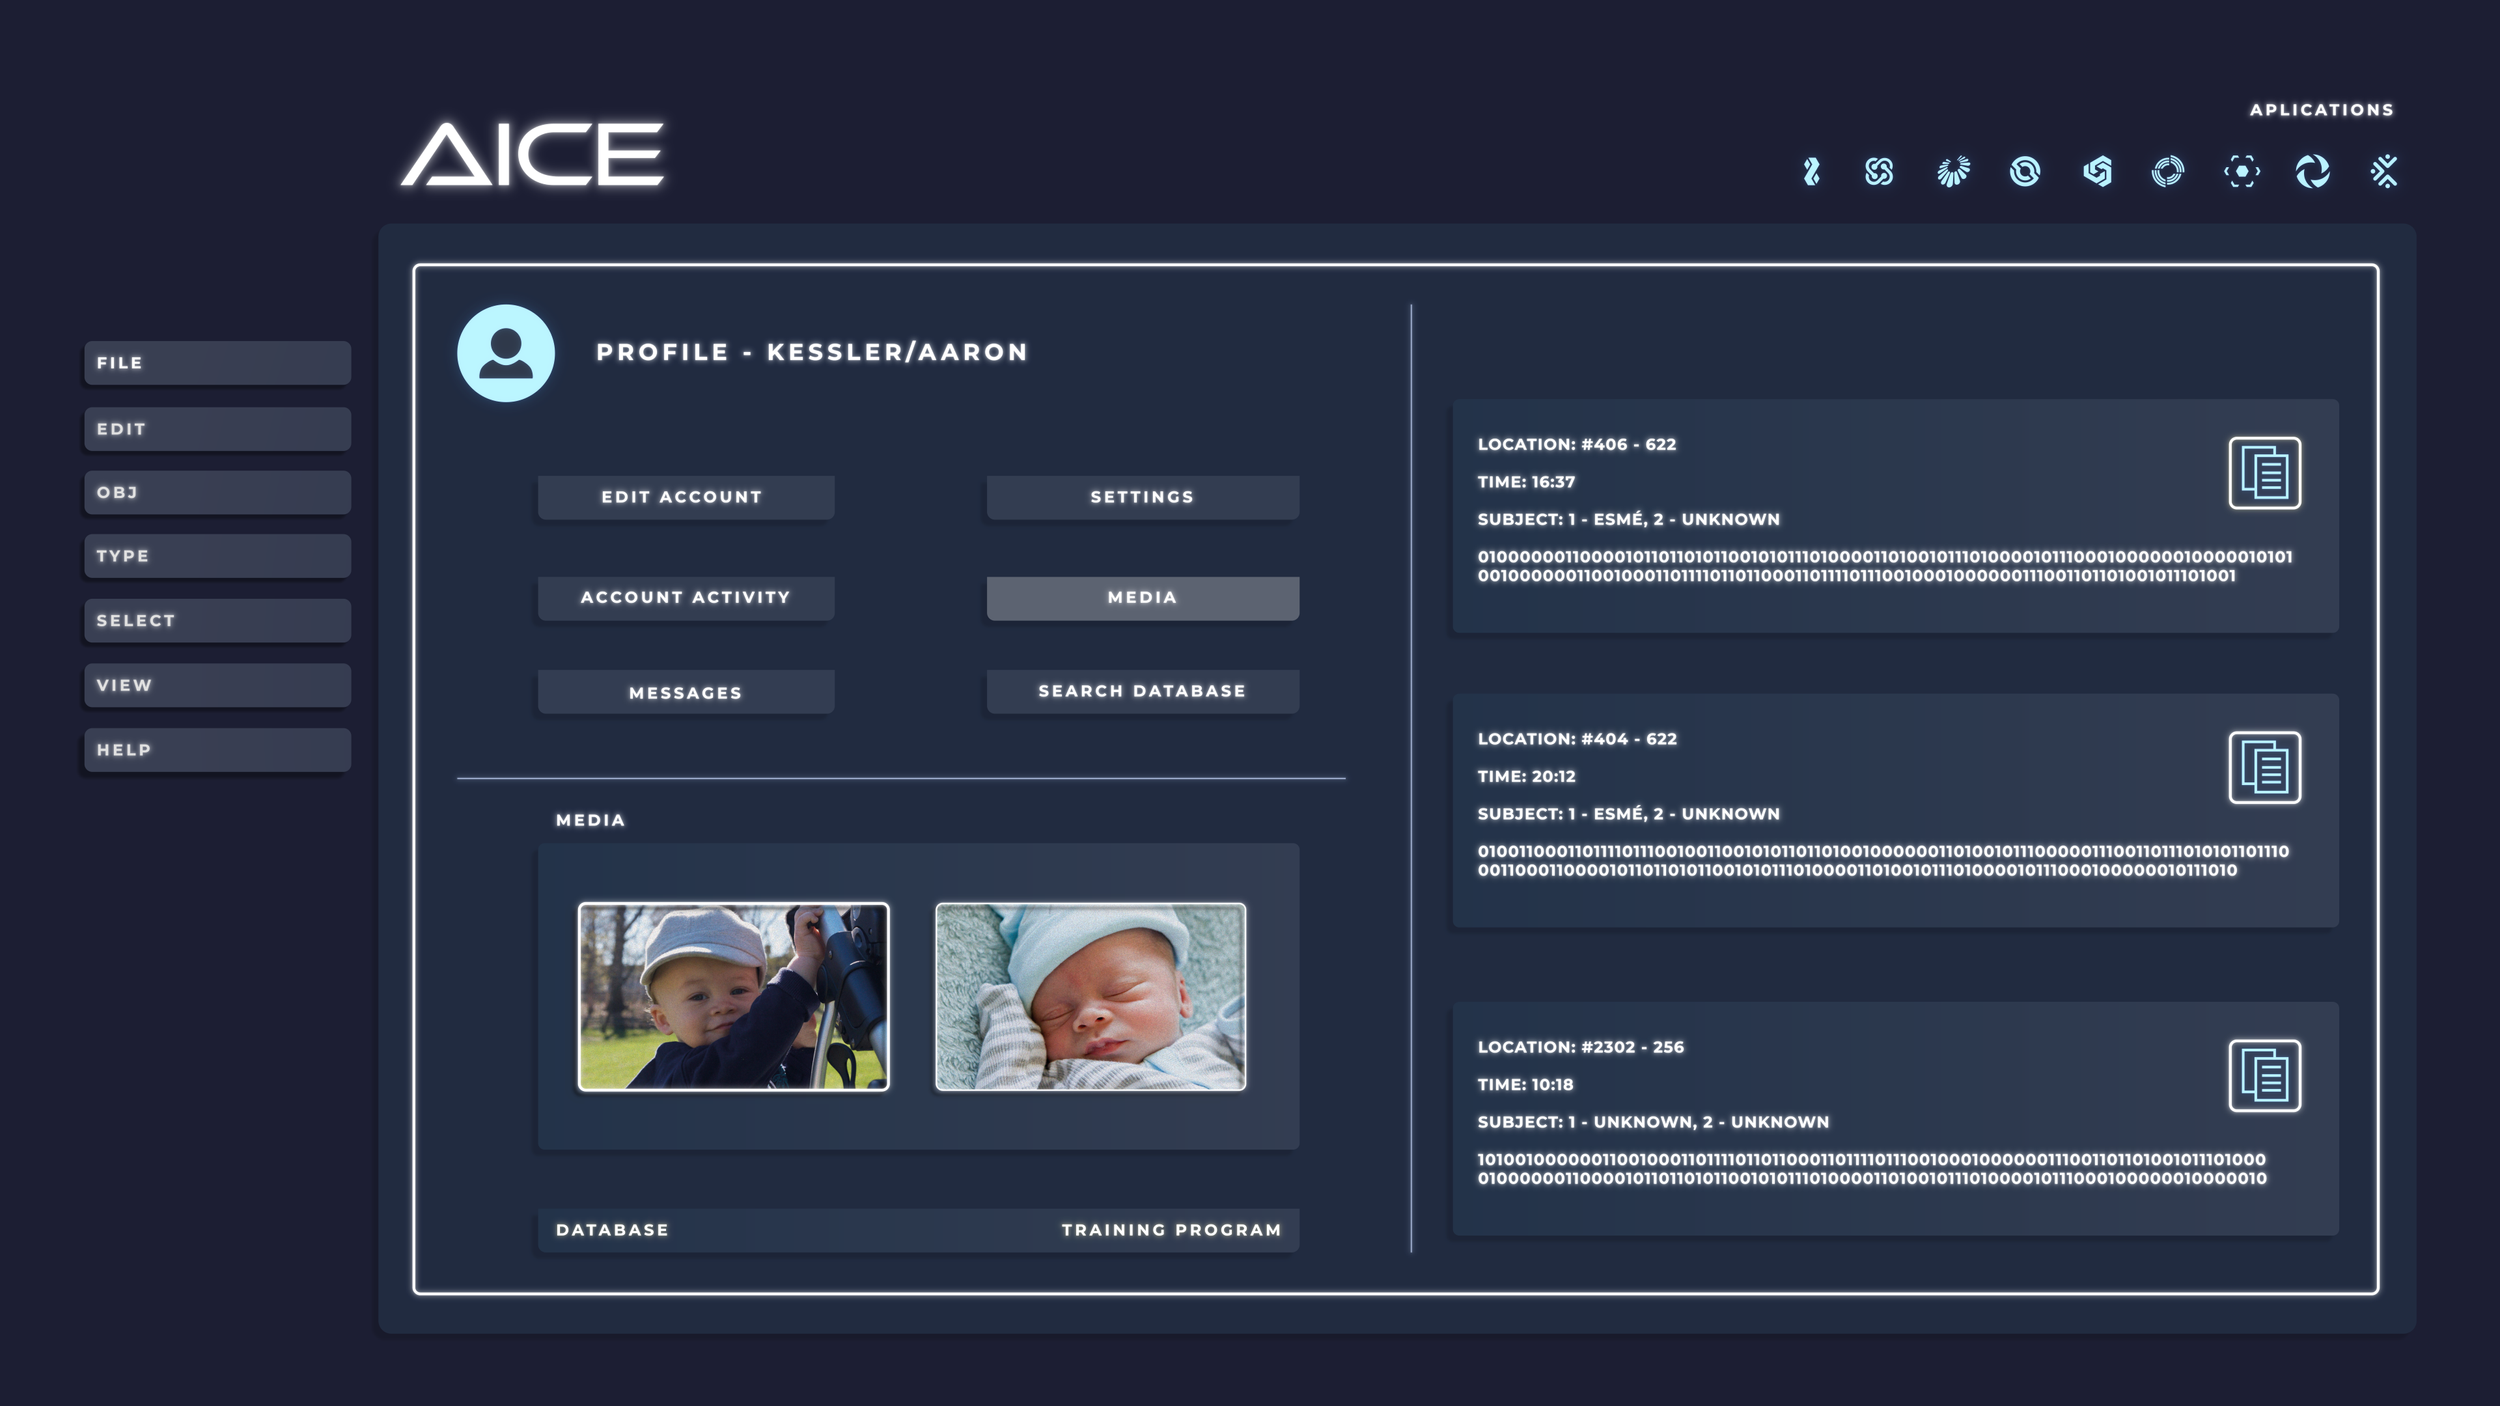Open Account Activity

coord(685,597)
